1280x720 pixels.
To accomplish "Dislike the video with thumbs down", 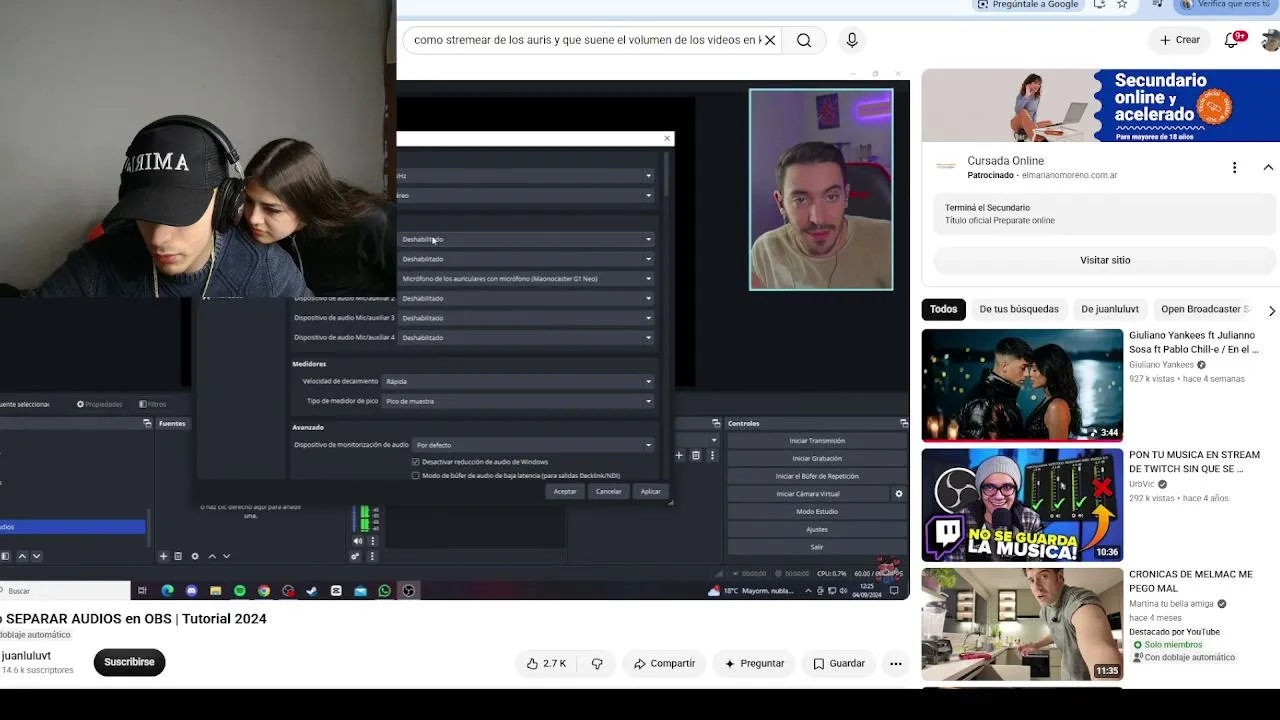I will click(x=597, y=663).
